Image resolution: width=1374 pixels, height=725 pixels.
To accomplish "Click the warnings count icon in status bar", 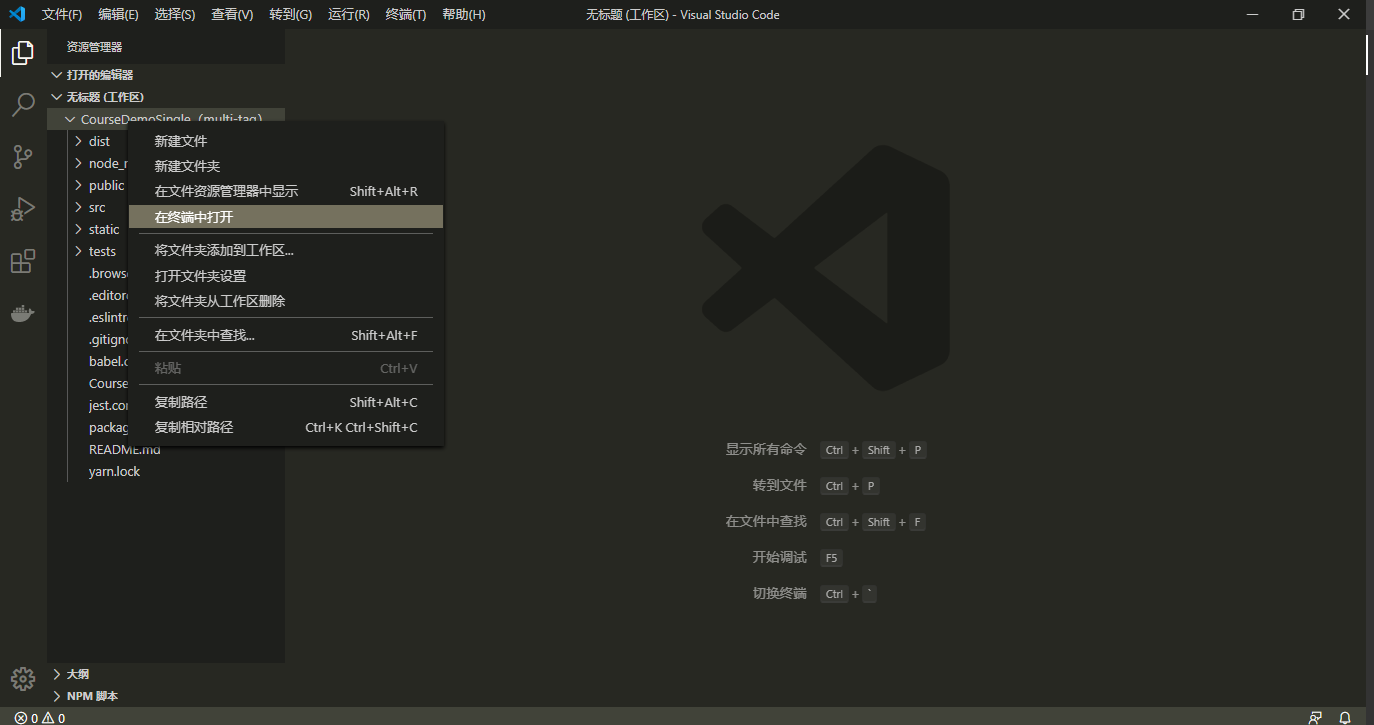I will (48, 718).
